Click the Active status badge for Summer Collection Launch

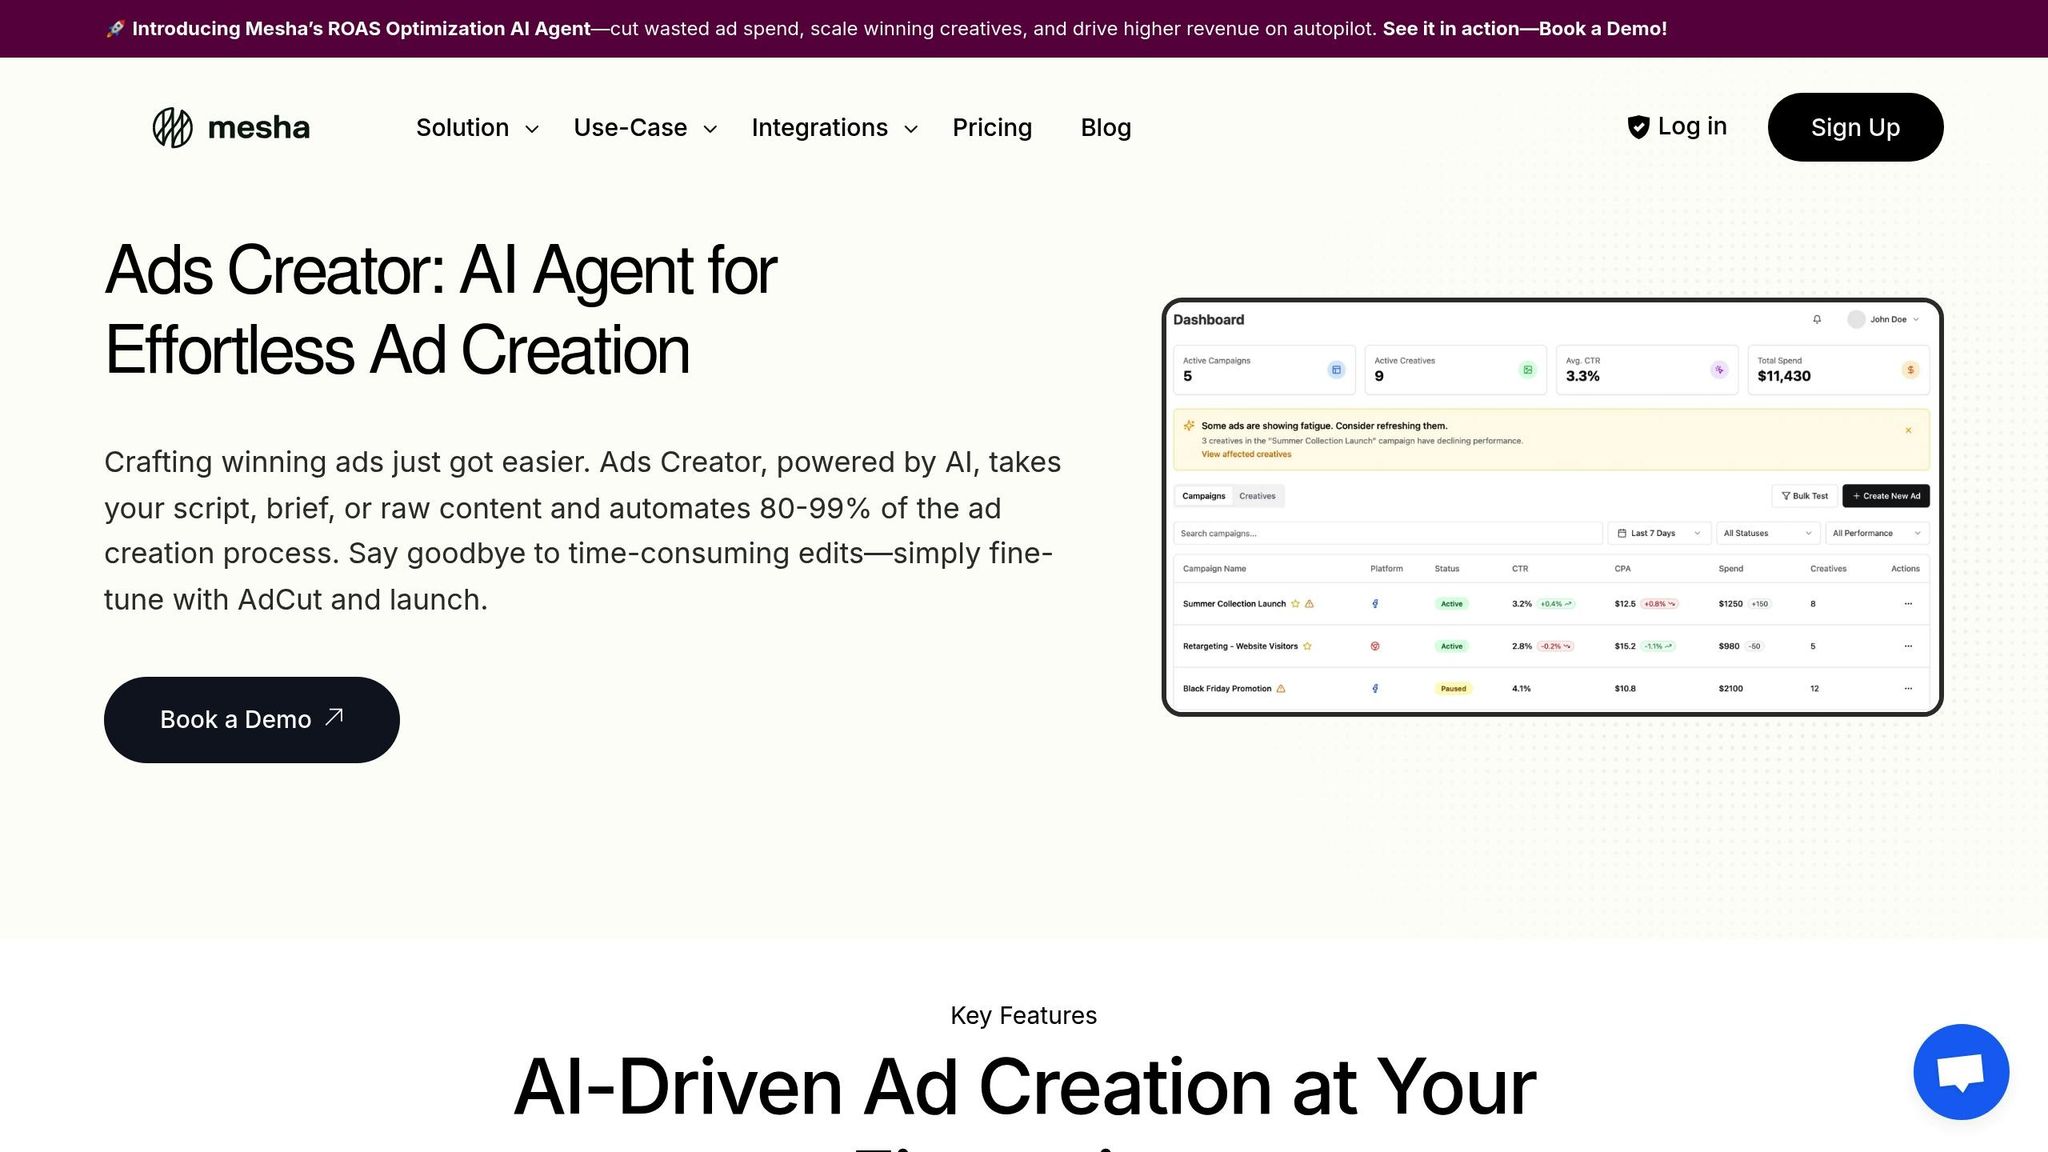[1452, 604]
